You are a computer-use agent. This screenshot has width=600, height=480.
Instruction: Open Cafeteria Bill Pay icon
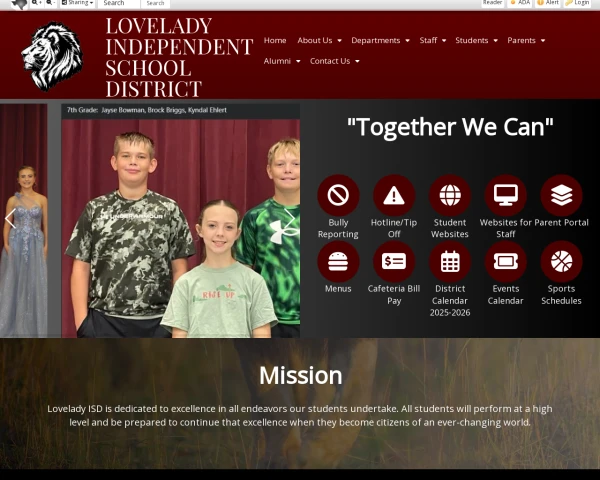coord(394,261)
